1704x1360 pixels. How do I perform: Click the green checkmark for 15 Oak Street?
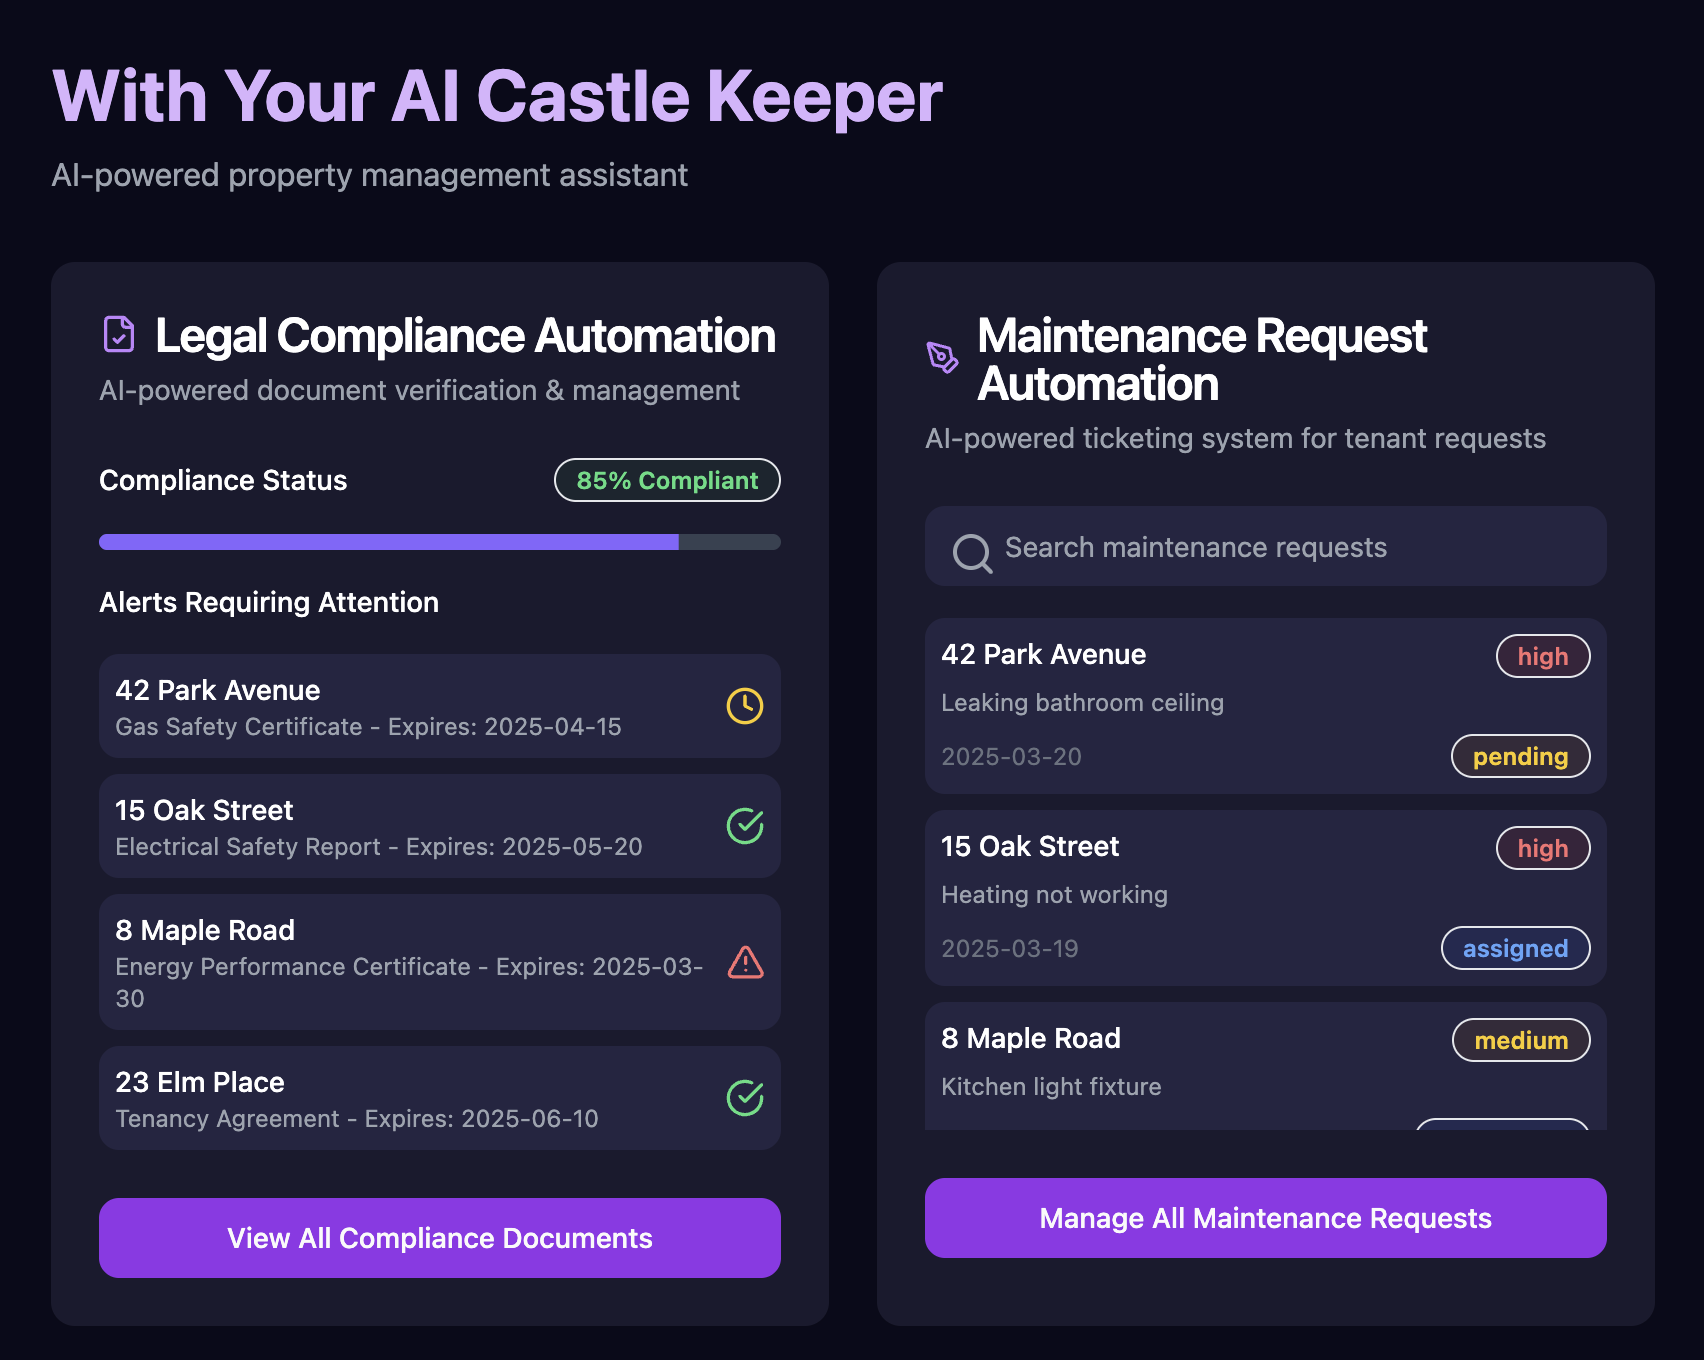click(x=743, y=826)
